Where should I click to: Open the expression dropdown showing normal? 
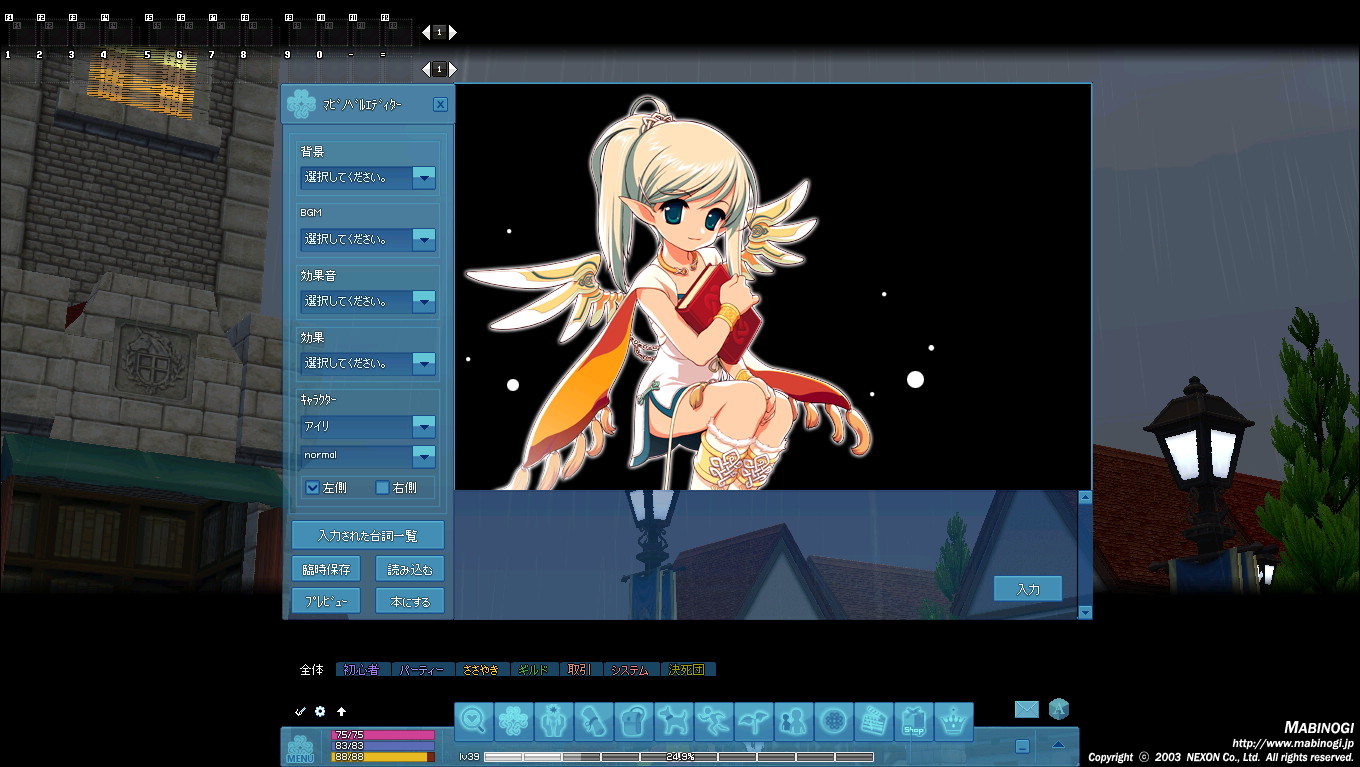pyautogui.click(x=368, y=456)
